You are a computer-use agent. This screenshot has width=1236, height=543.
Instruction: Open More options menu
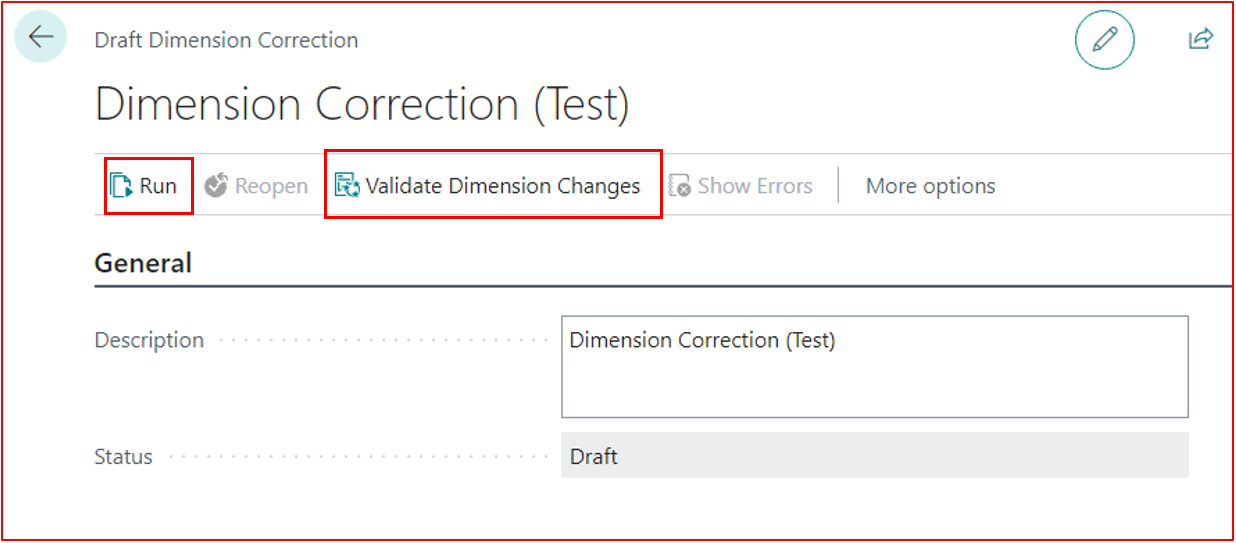click(930, 186)
